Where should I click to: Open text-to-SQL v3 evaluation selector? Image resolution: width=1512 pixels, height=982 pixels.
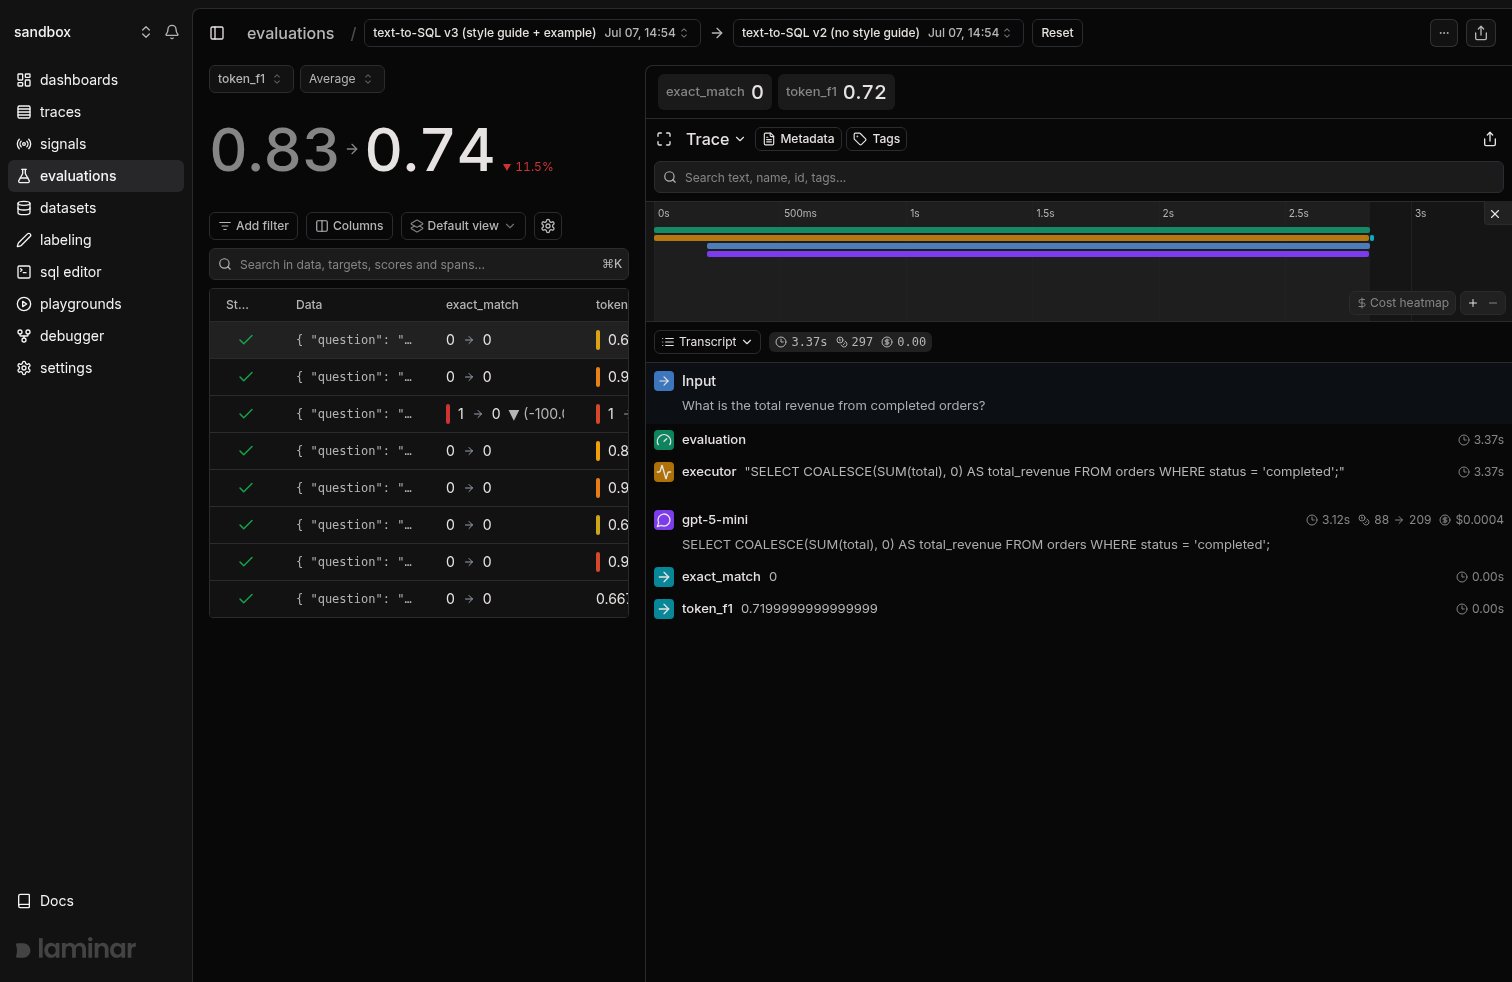[532, 33]
